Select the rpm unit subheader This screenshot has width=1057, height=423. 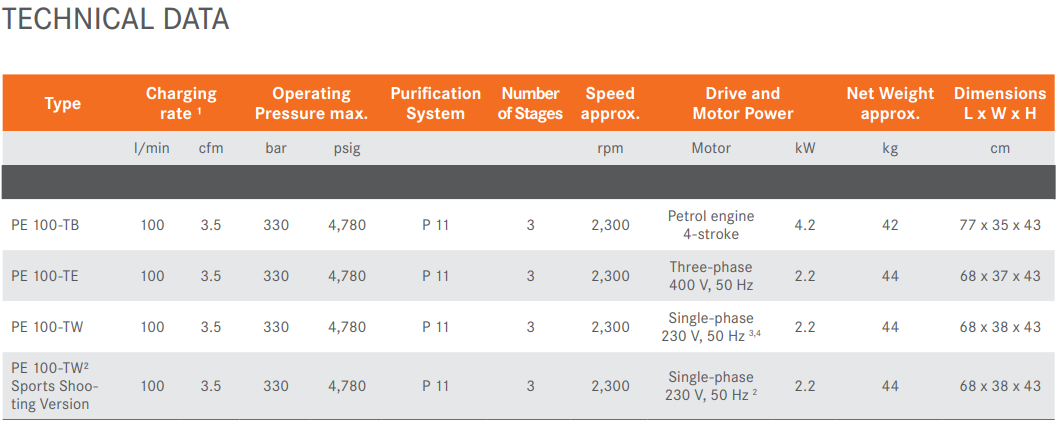point(610,148)
